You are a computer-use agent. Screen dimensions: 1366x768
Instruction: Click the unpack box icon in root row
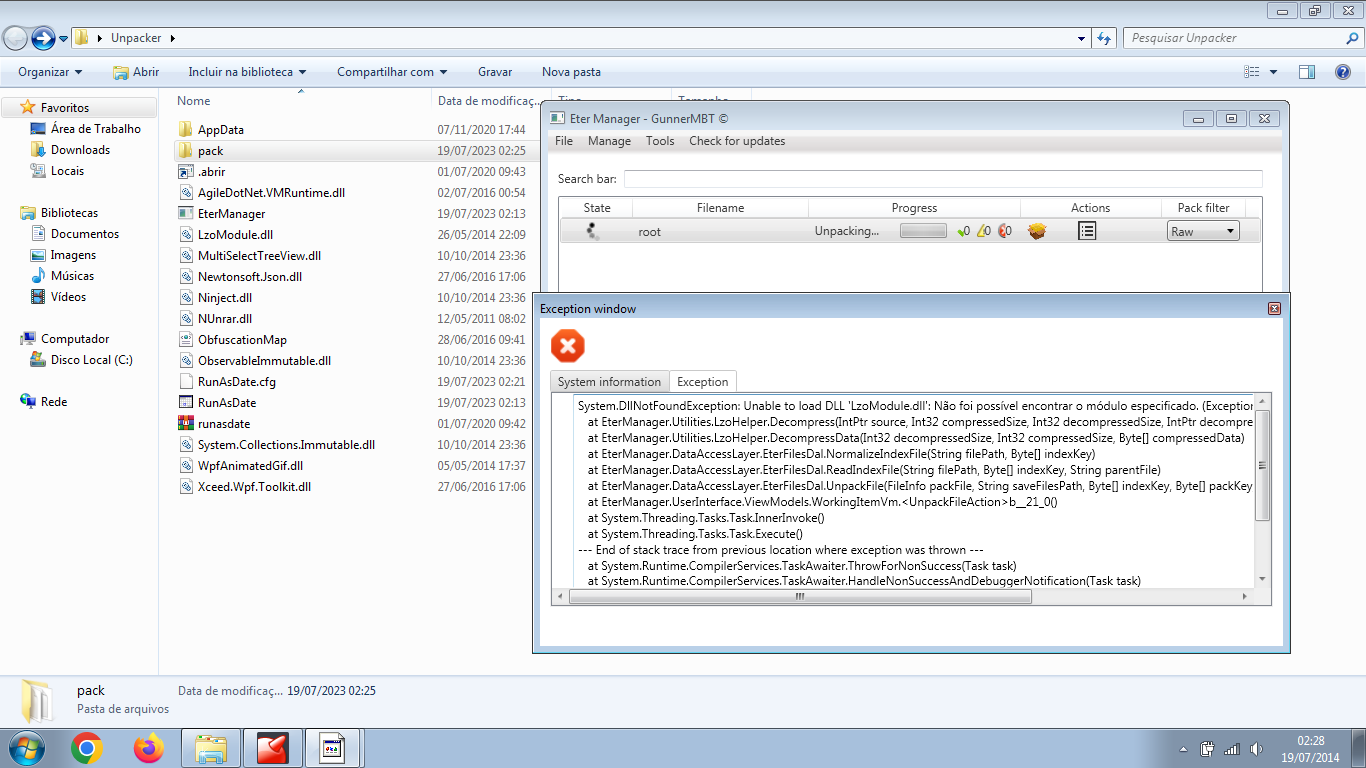(1037, 231)
